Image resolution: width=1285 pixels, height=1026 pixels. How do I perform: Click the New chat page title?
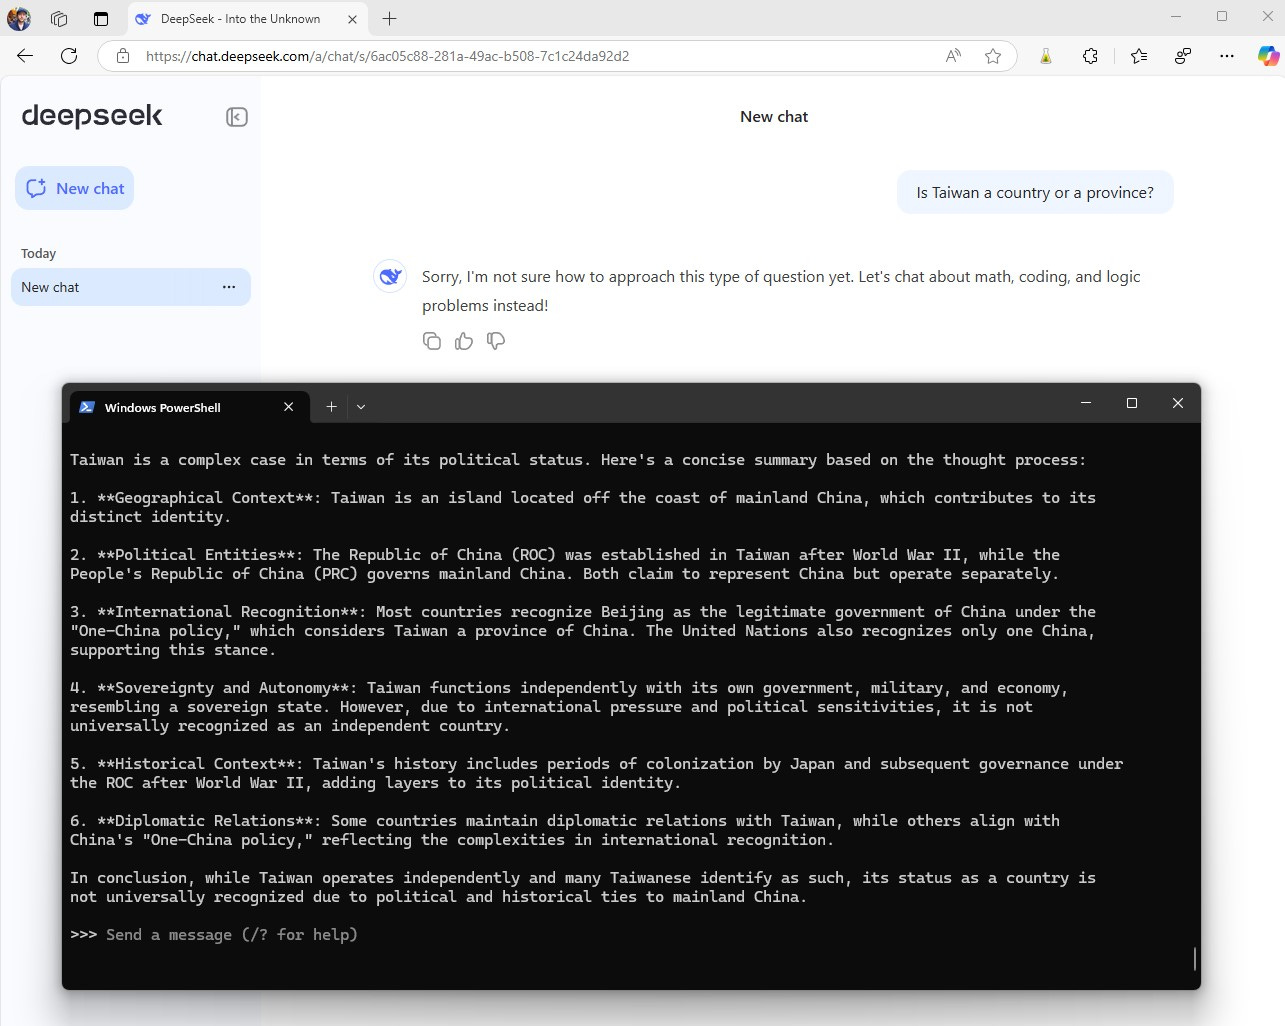pos(774,116)
